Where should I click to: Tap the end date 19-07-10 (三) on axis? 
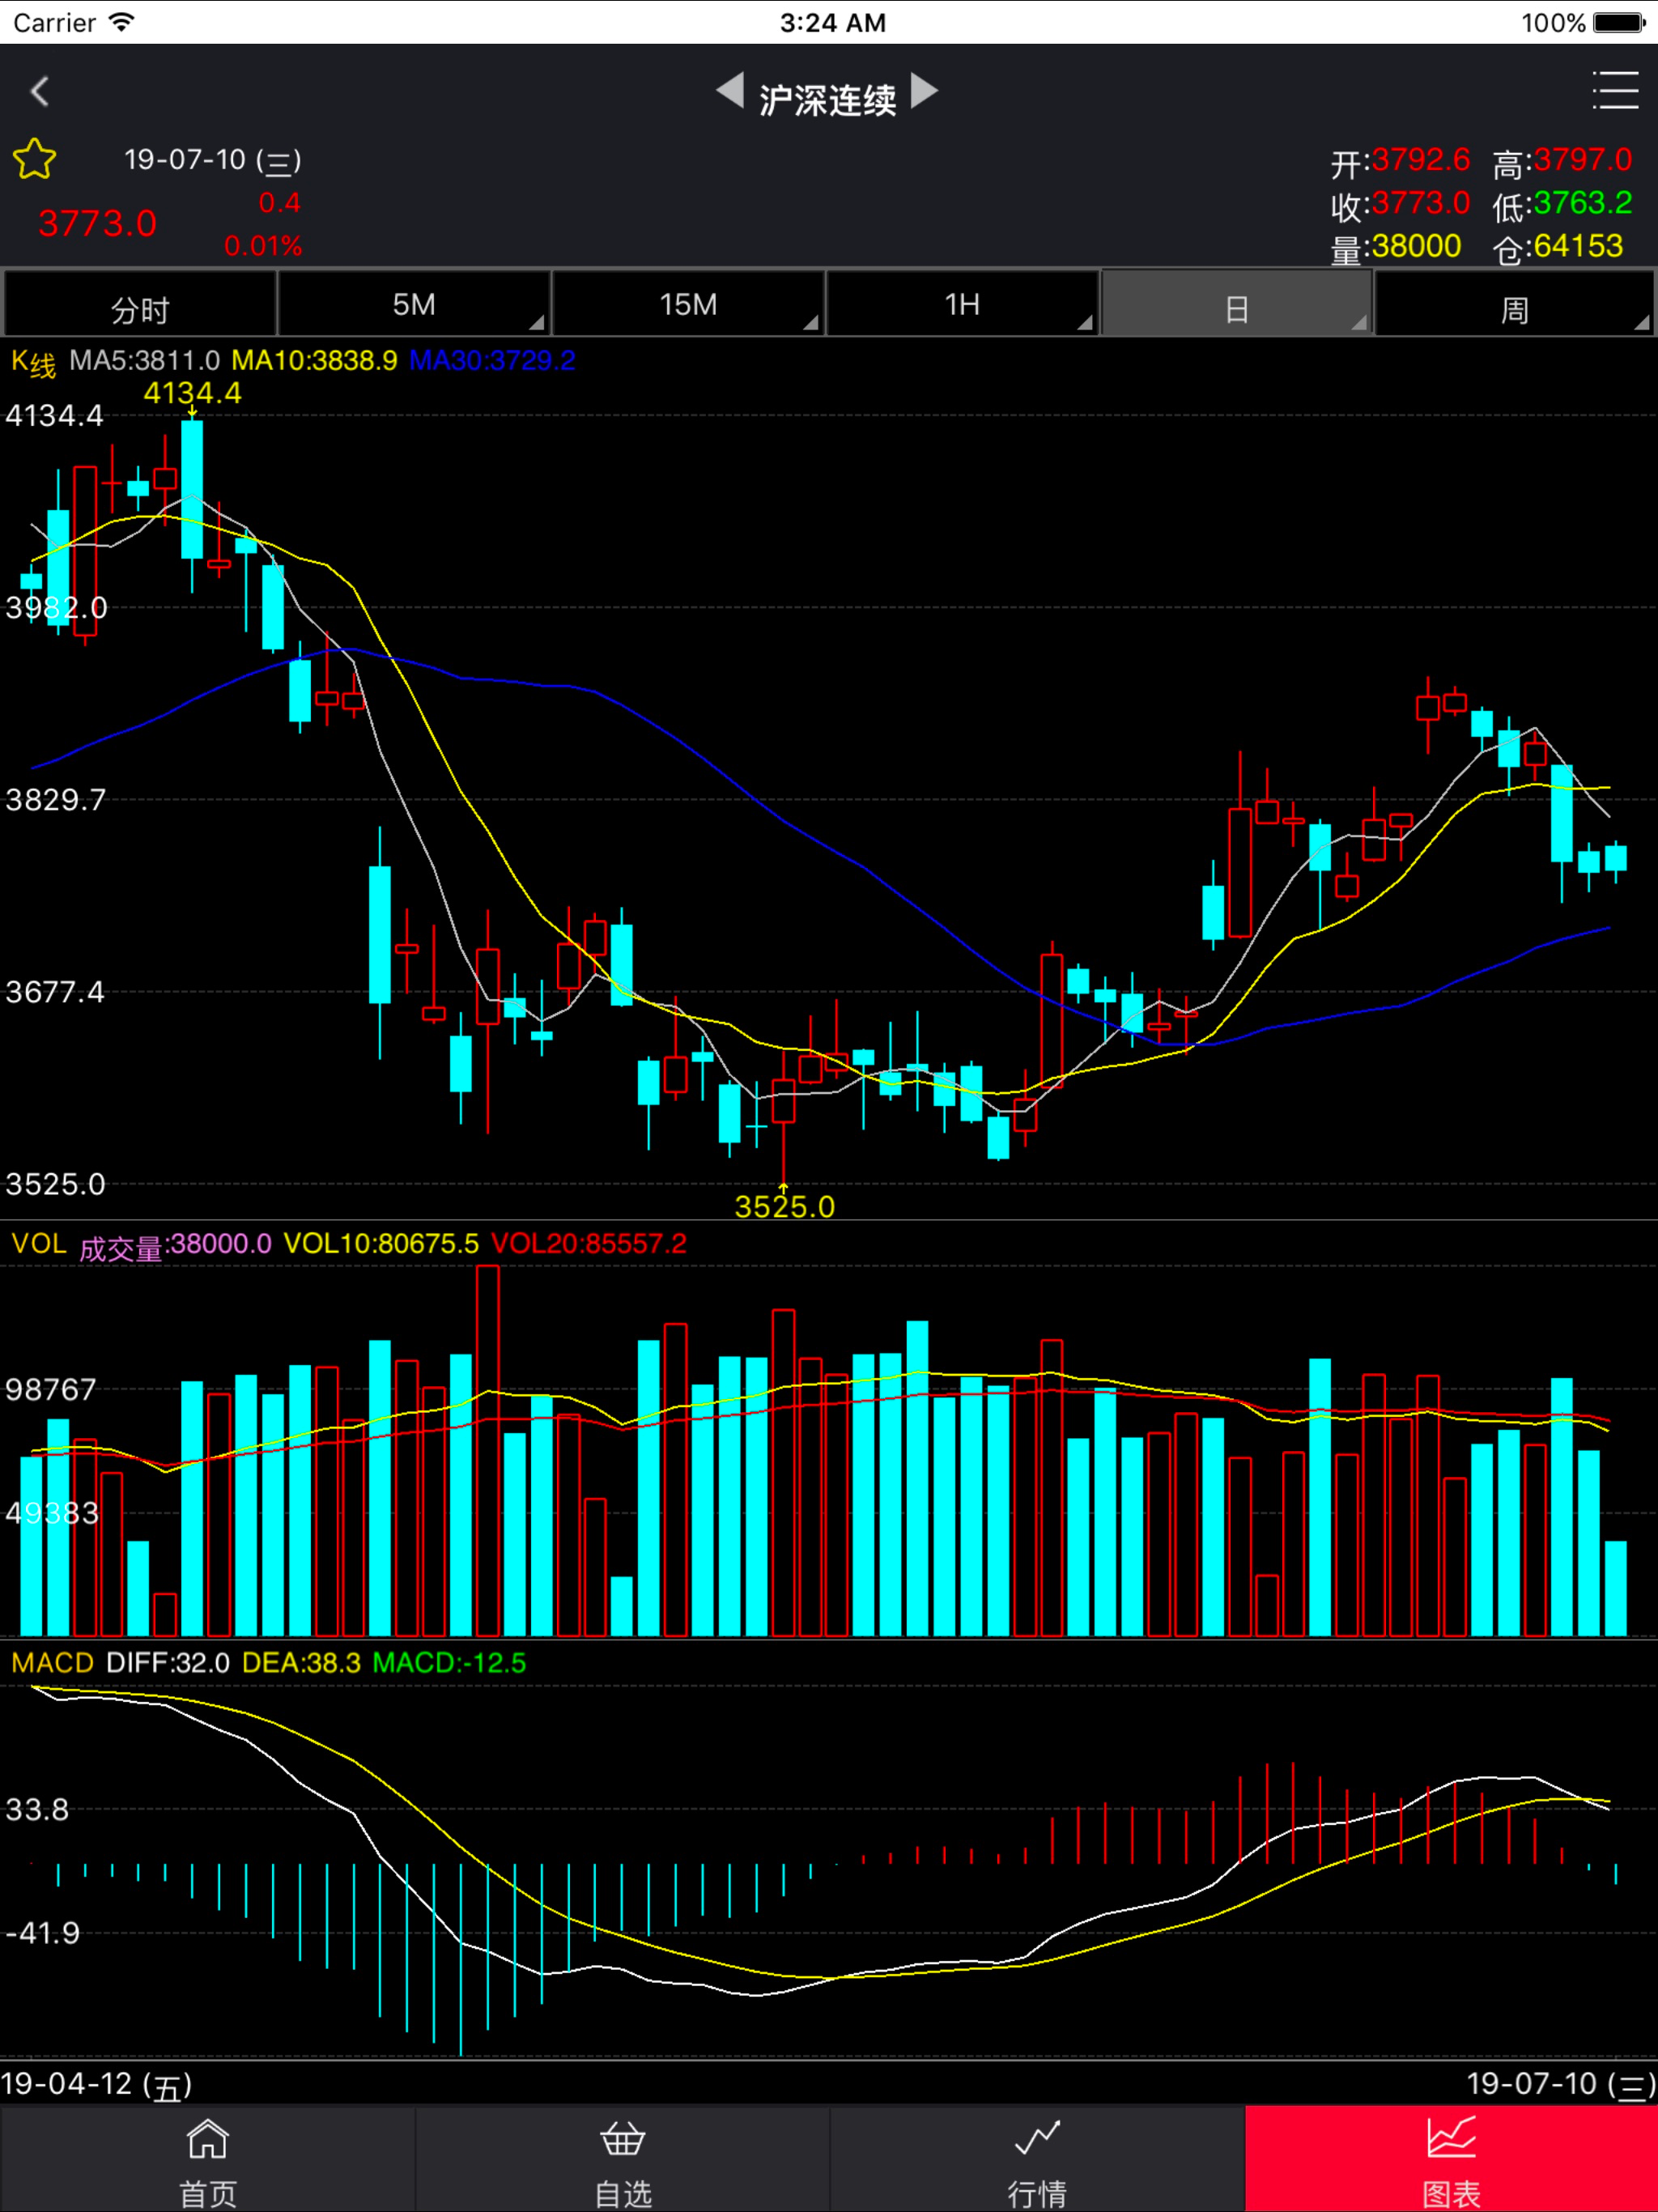[x=1561, y=2084]
